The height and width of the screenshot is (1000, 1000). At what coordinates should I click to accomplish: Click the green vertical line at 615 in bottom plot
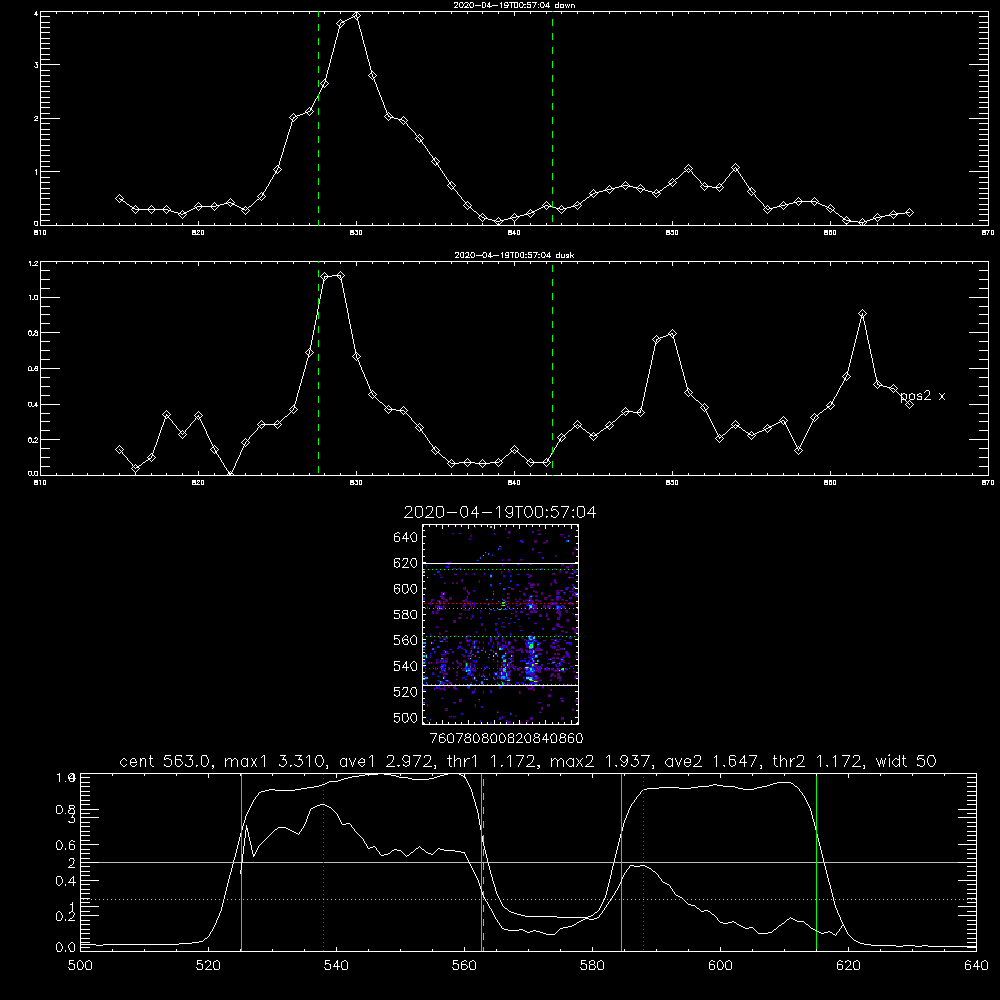pos(816,862)
